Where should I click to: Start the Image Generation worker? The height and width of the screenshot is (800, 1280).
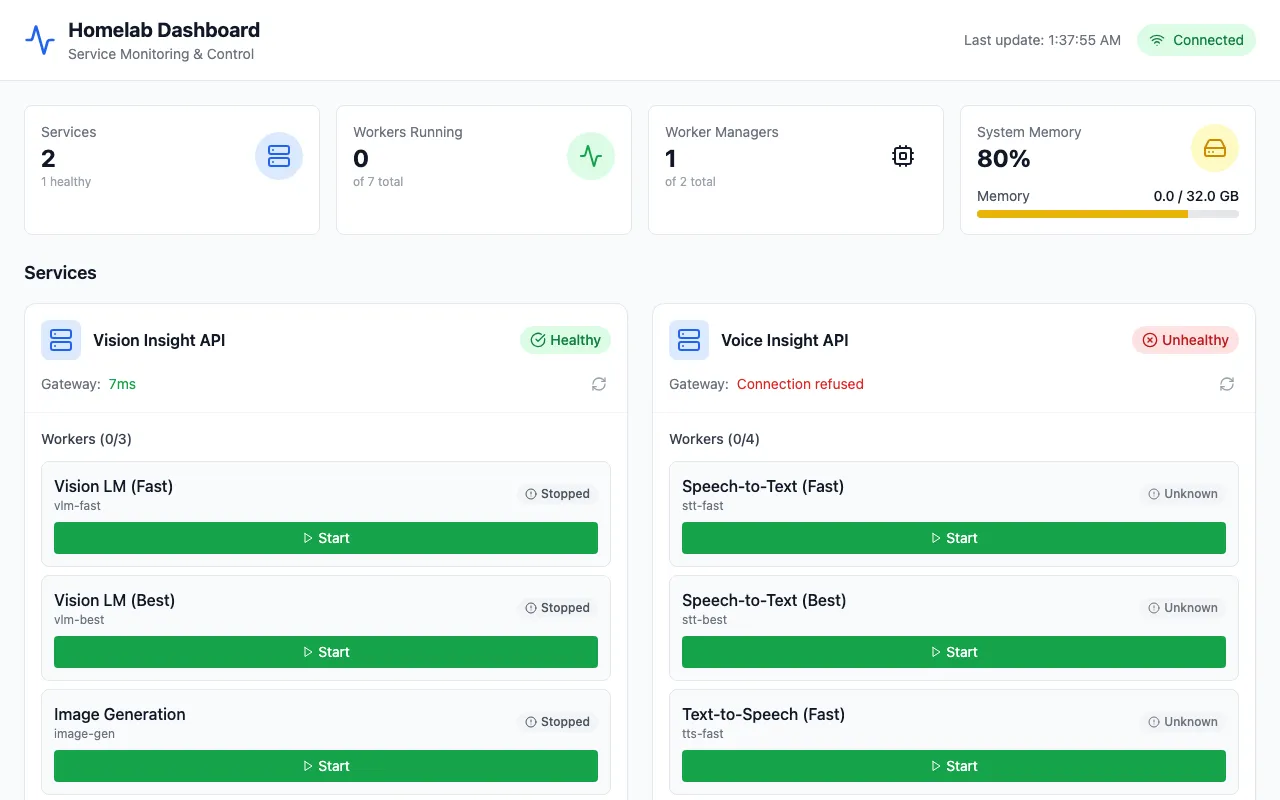tap(326, 766)
